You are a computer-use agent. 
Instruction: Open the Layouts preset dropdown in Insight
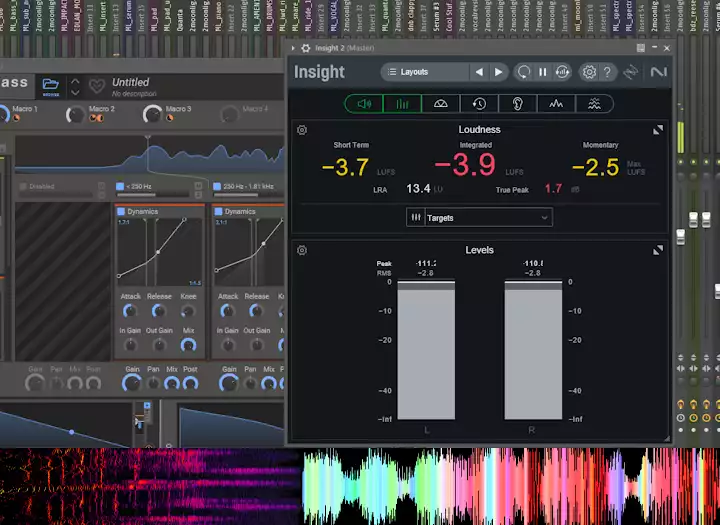(425, 72)
